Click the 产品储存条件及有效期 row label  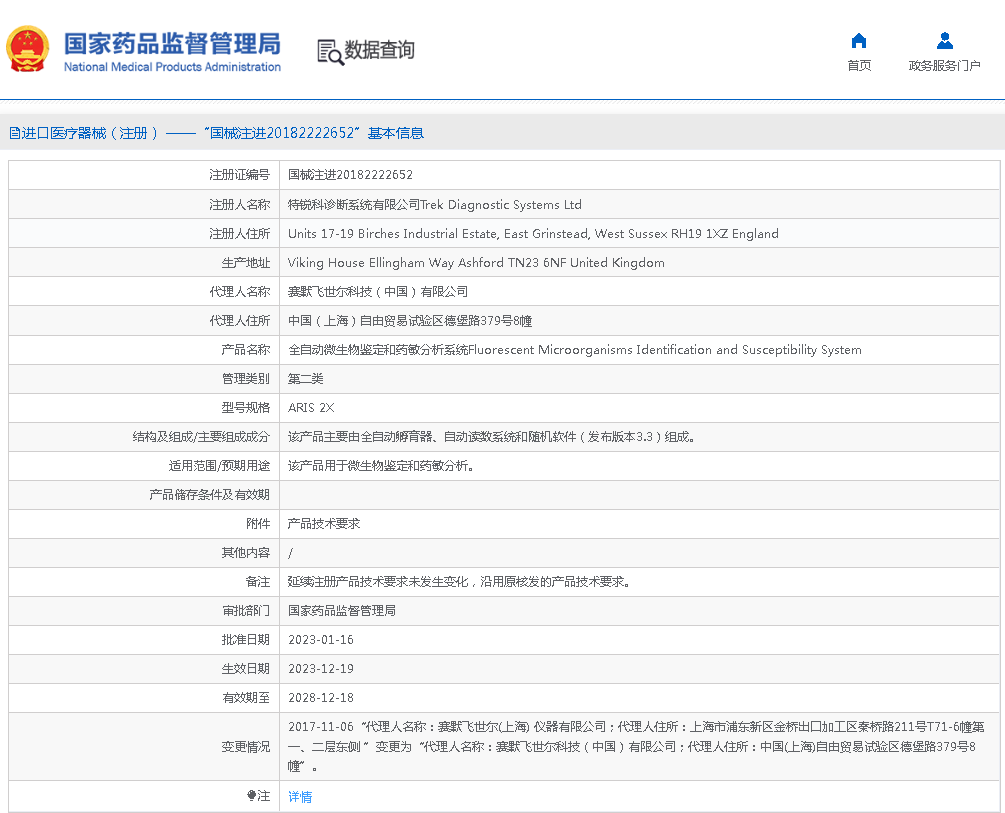pos(209,495)
